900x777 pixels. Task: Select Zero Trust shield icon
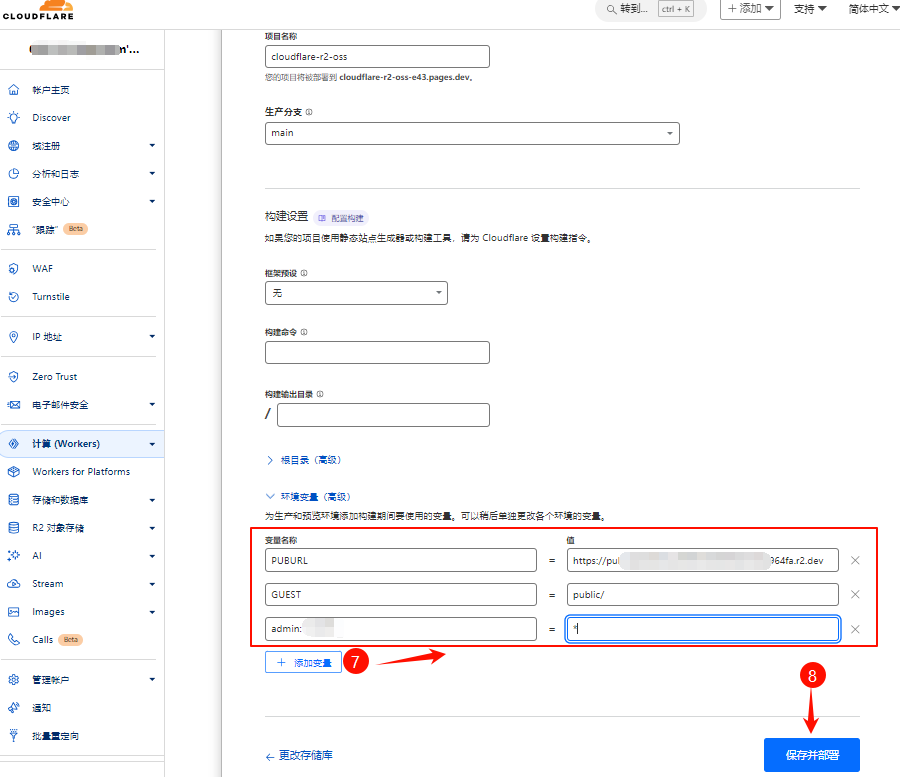pos(14,377)
